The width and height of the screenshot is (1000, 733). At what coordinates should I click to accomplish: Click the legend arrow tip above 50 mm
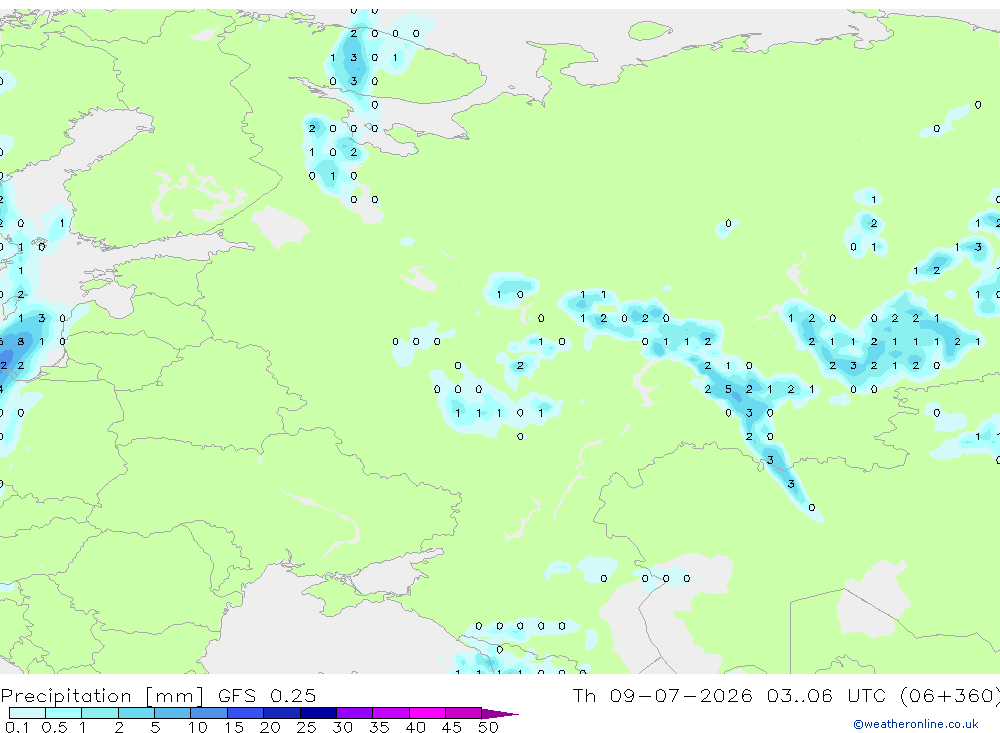click(x=500, y=714)
